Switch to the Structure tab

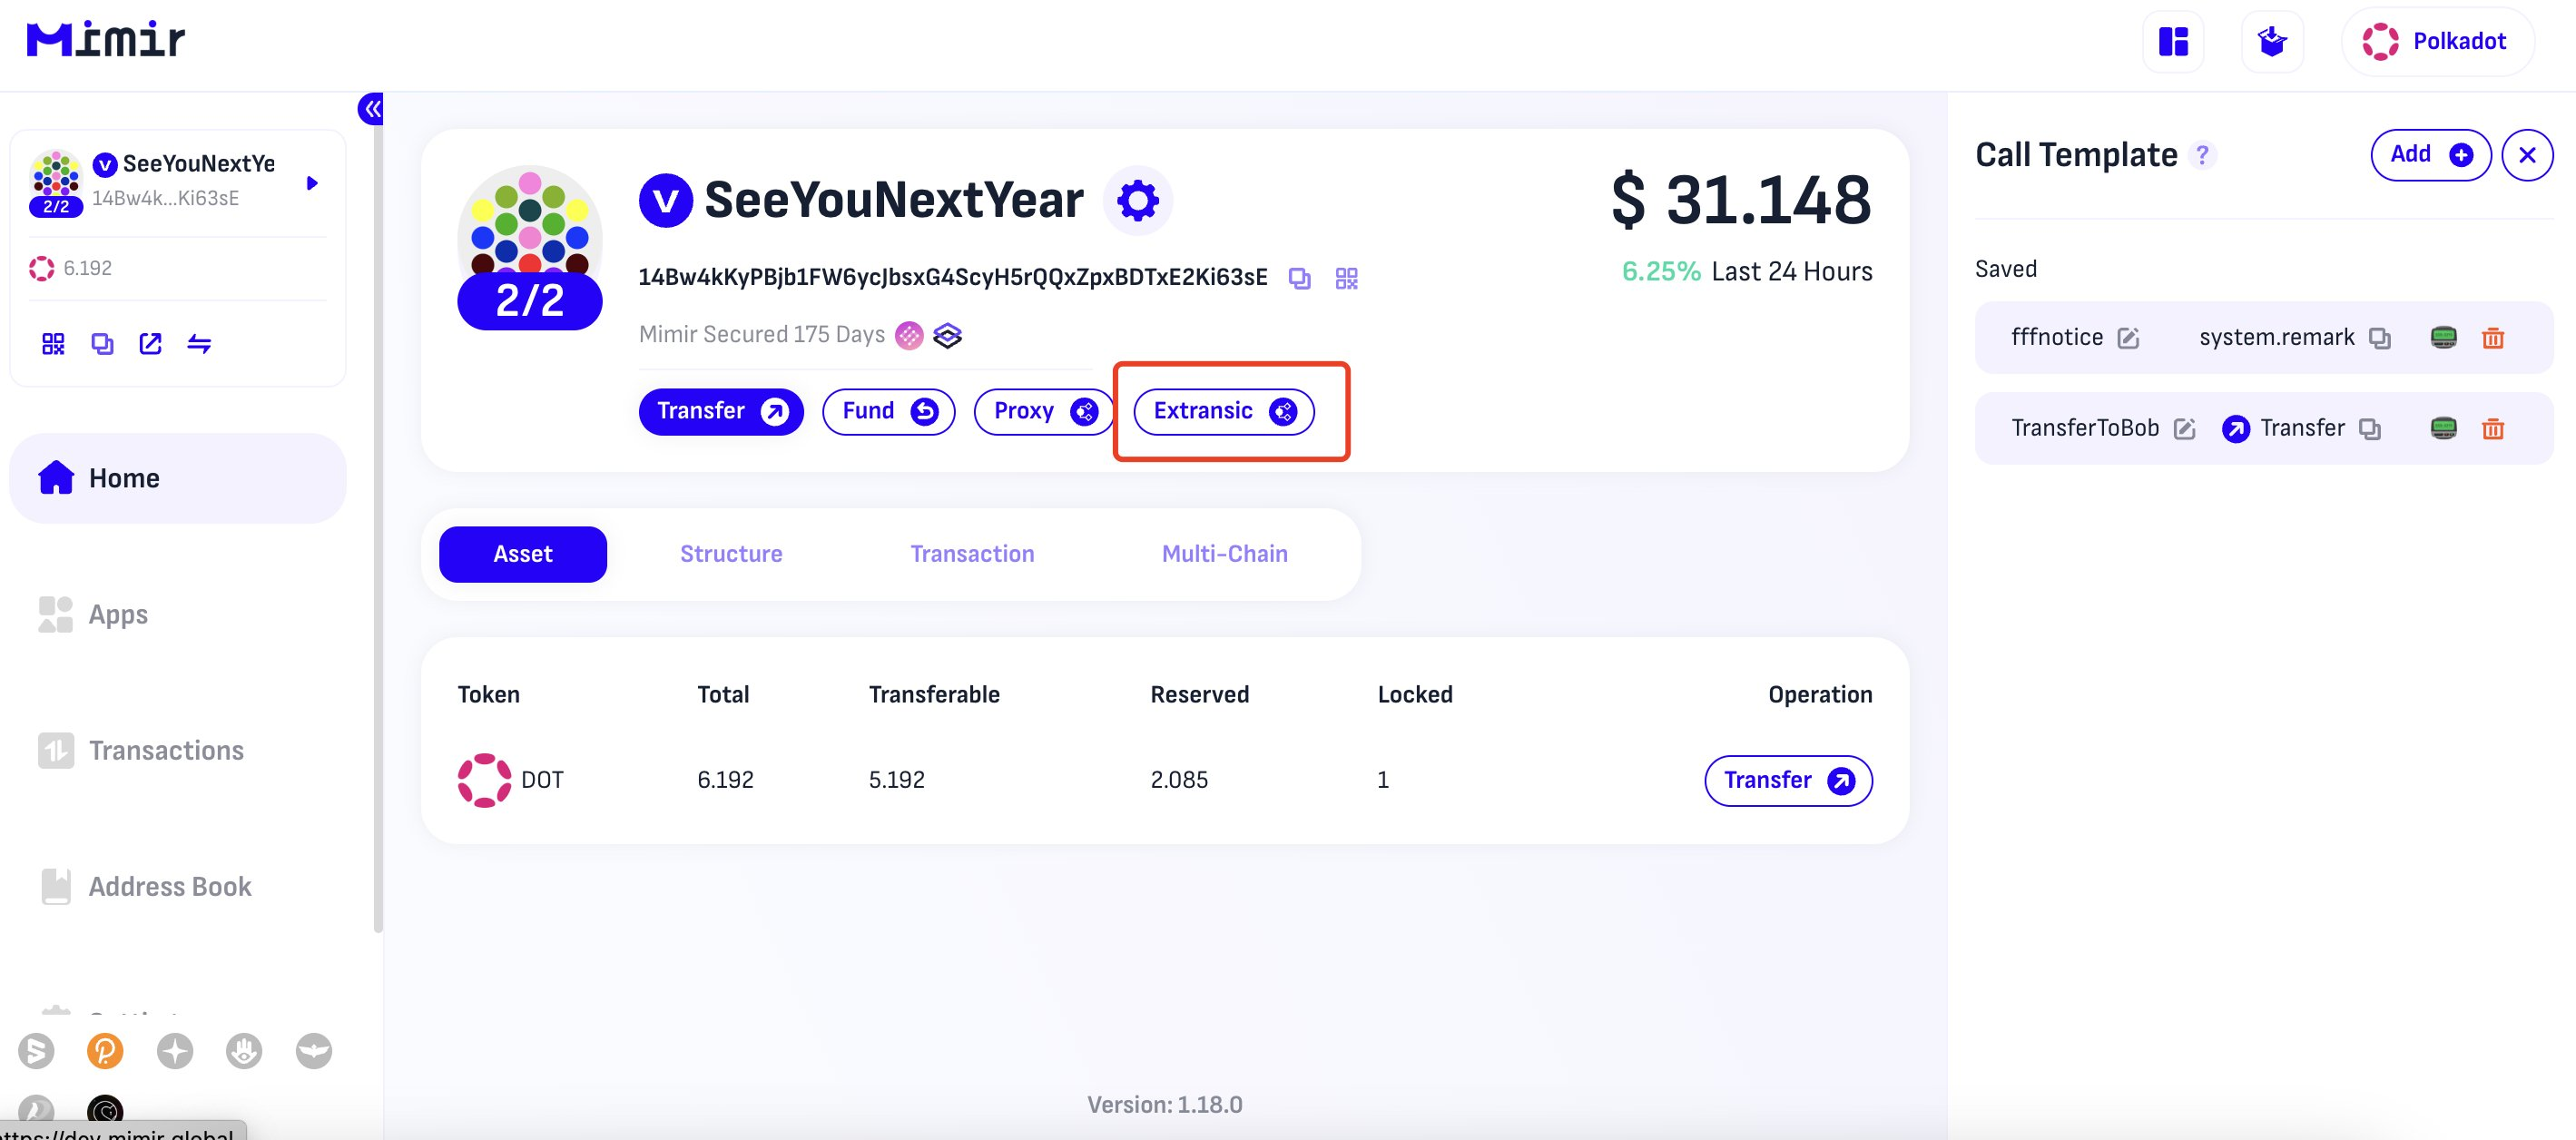pyautogui.click(x=731, y=554)
